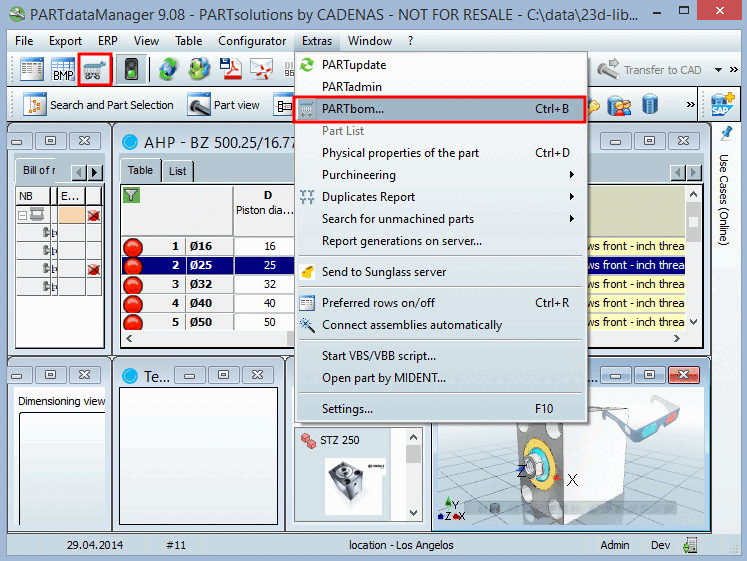Open PARTbom shopping cart toolbar icon
Screen dimensions: 747x561
[x=95, y=70]
